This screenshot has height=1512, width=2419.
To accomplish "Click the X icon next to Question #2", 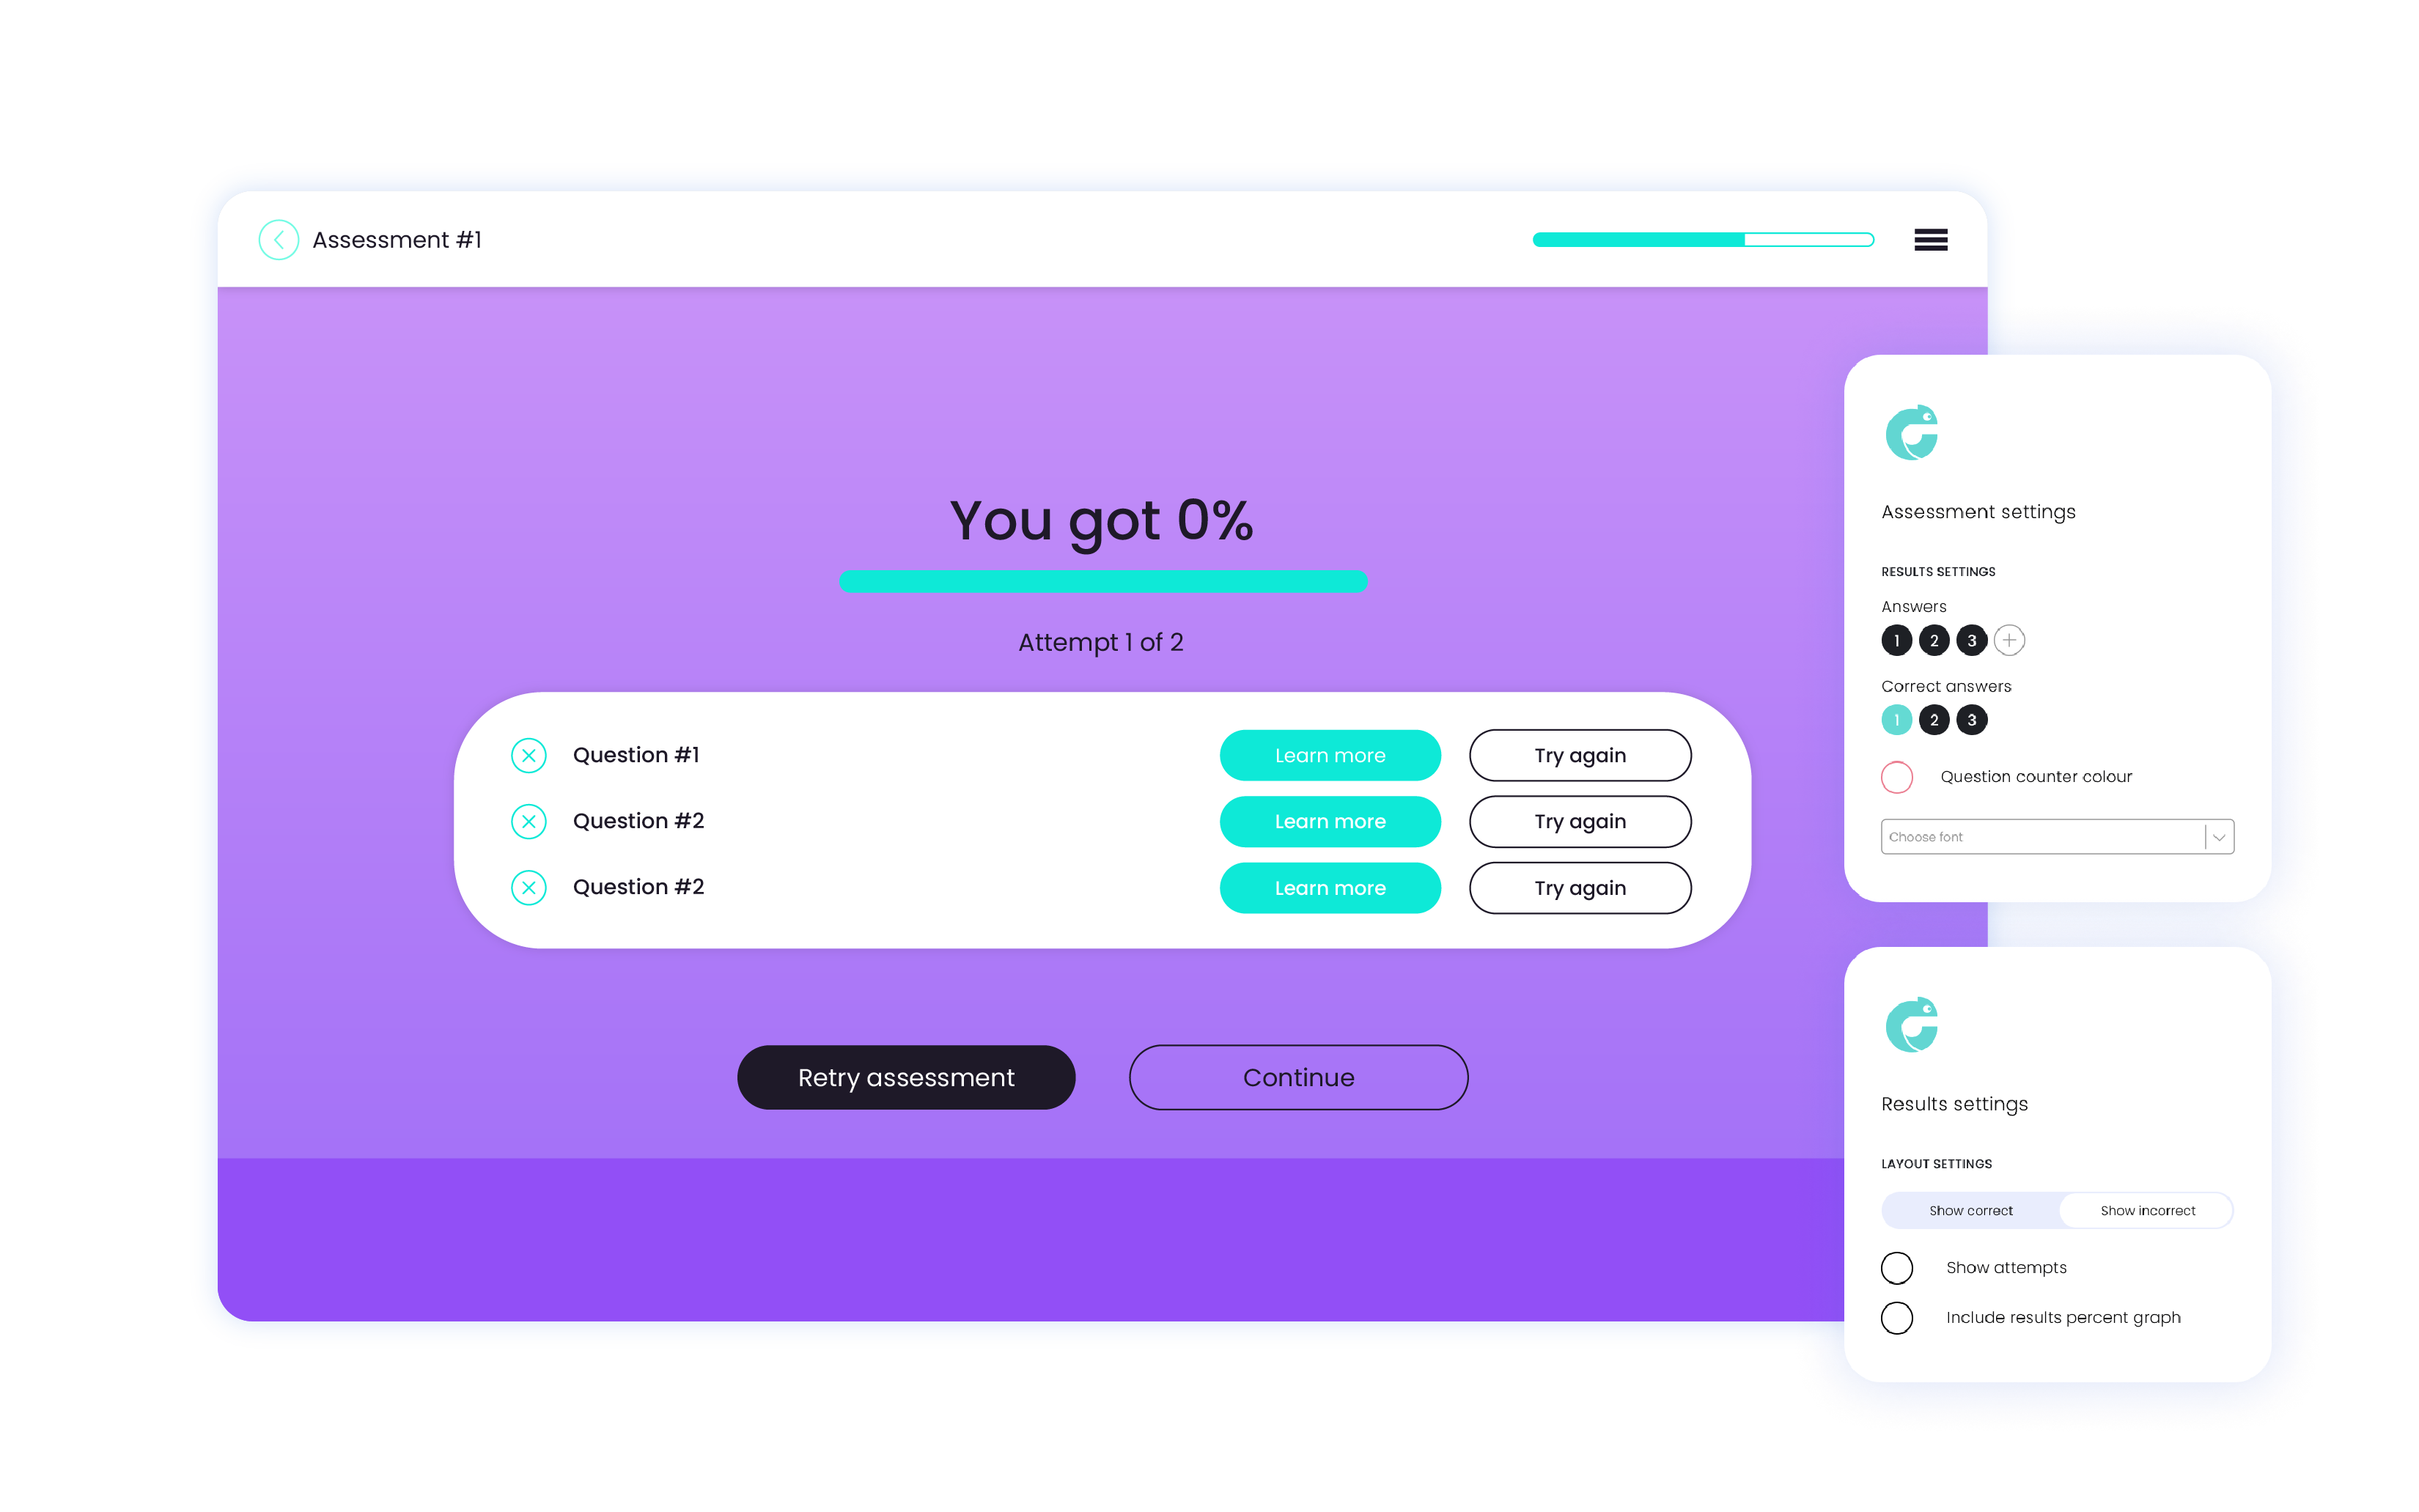I will pyautogui.click(x=528, y=820).
